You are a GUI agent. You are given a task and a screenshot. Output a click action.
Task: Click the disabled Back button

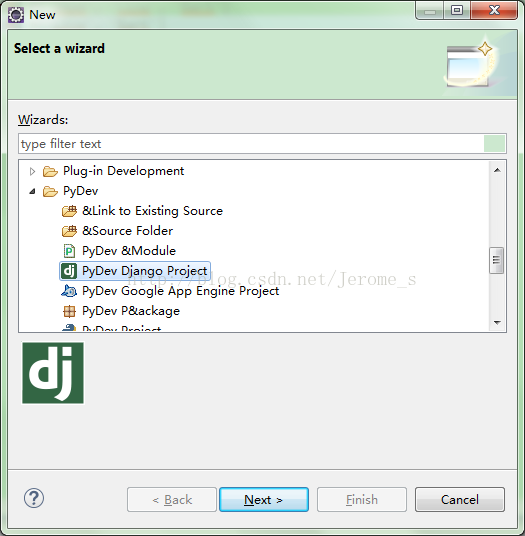172,499
